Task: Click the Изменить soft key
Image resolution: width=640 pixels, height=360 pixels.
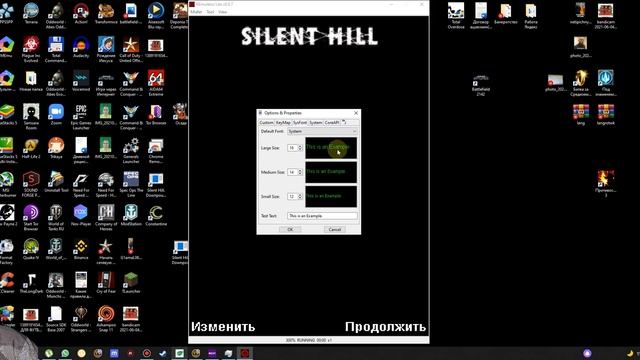Action: [223, 327]
